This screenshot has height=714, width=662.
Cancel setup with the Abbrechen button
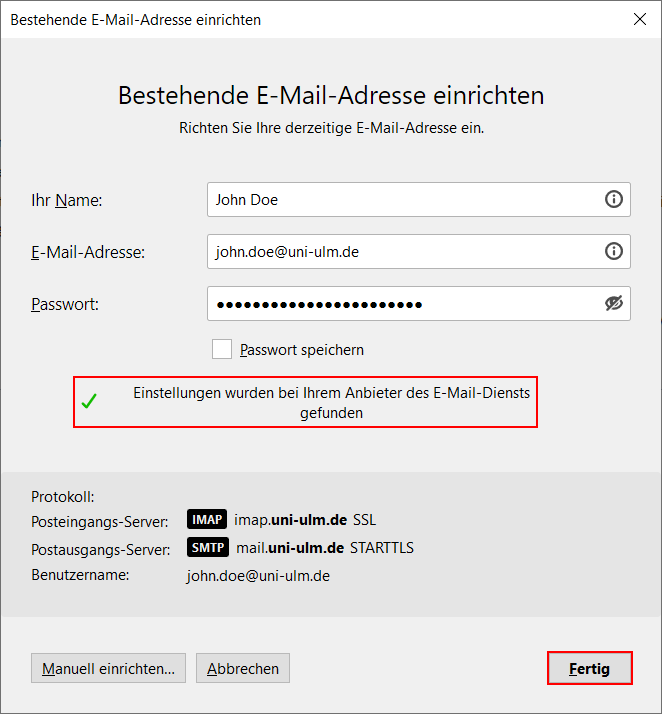(x=243, y=668)
